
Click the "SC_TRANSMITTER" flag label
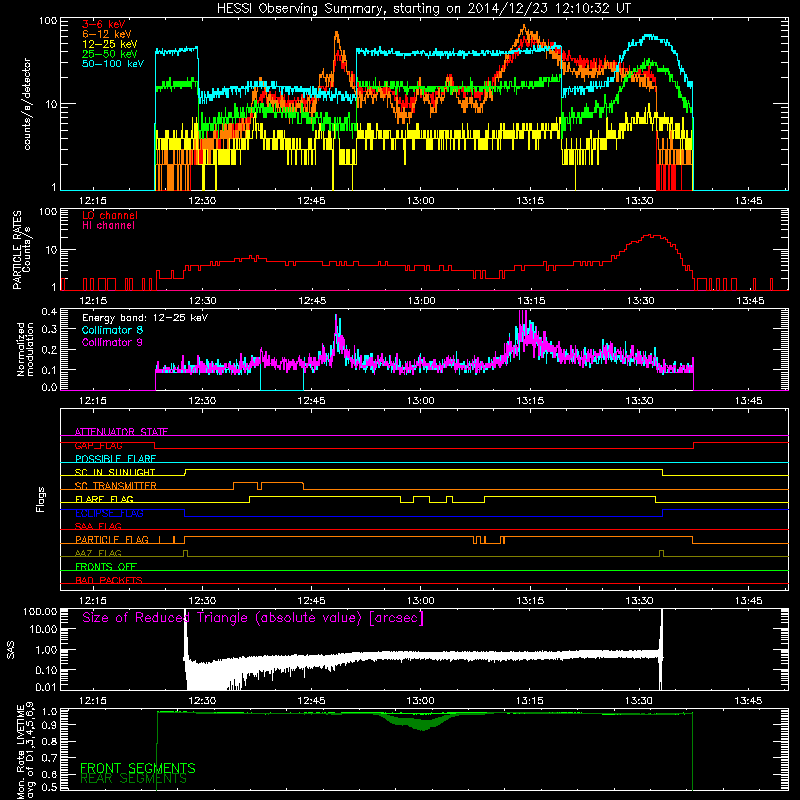pyautogui.click(x=116, y=486)
